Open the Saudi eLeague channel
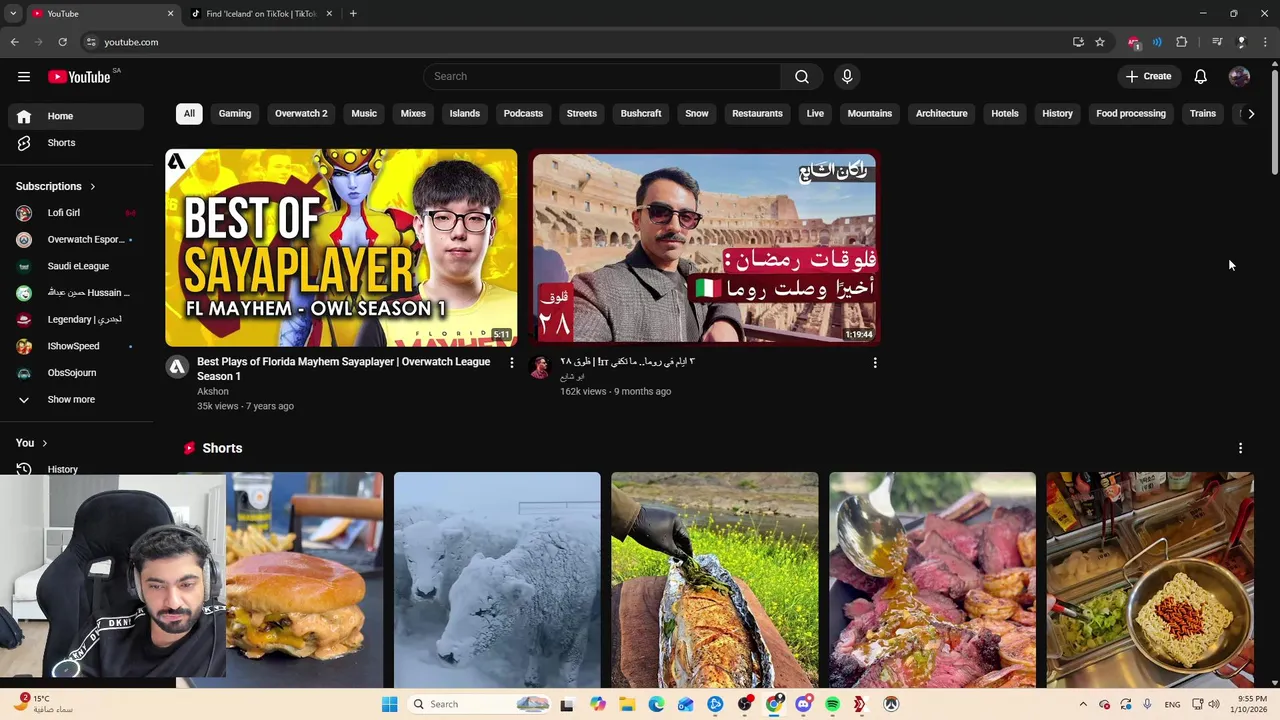Image resolution: width=1280 pixels, height=720 pixels. [x=76, y=266]
